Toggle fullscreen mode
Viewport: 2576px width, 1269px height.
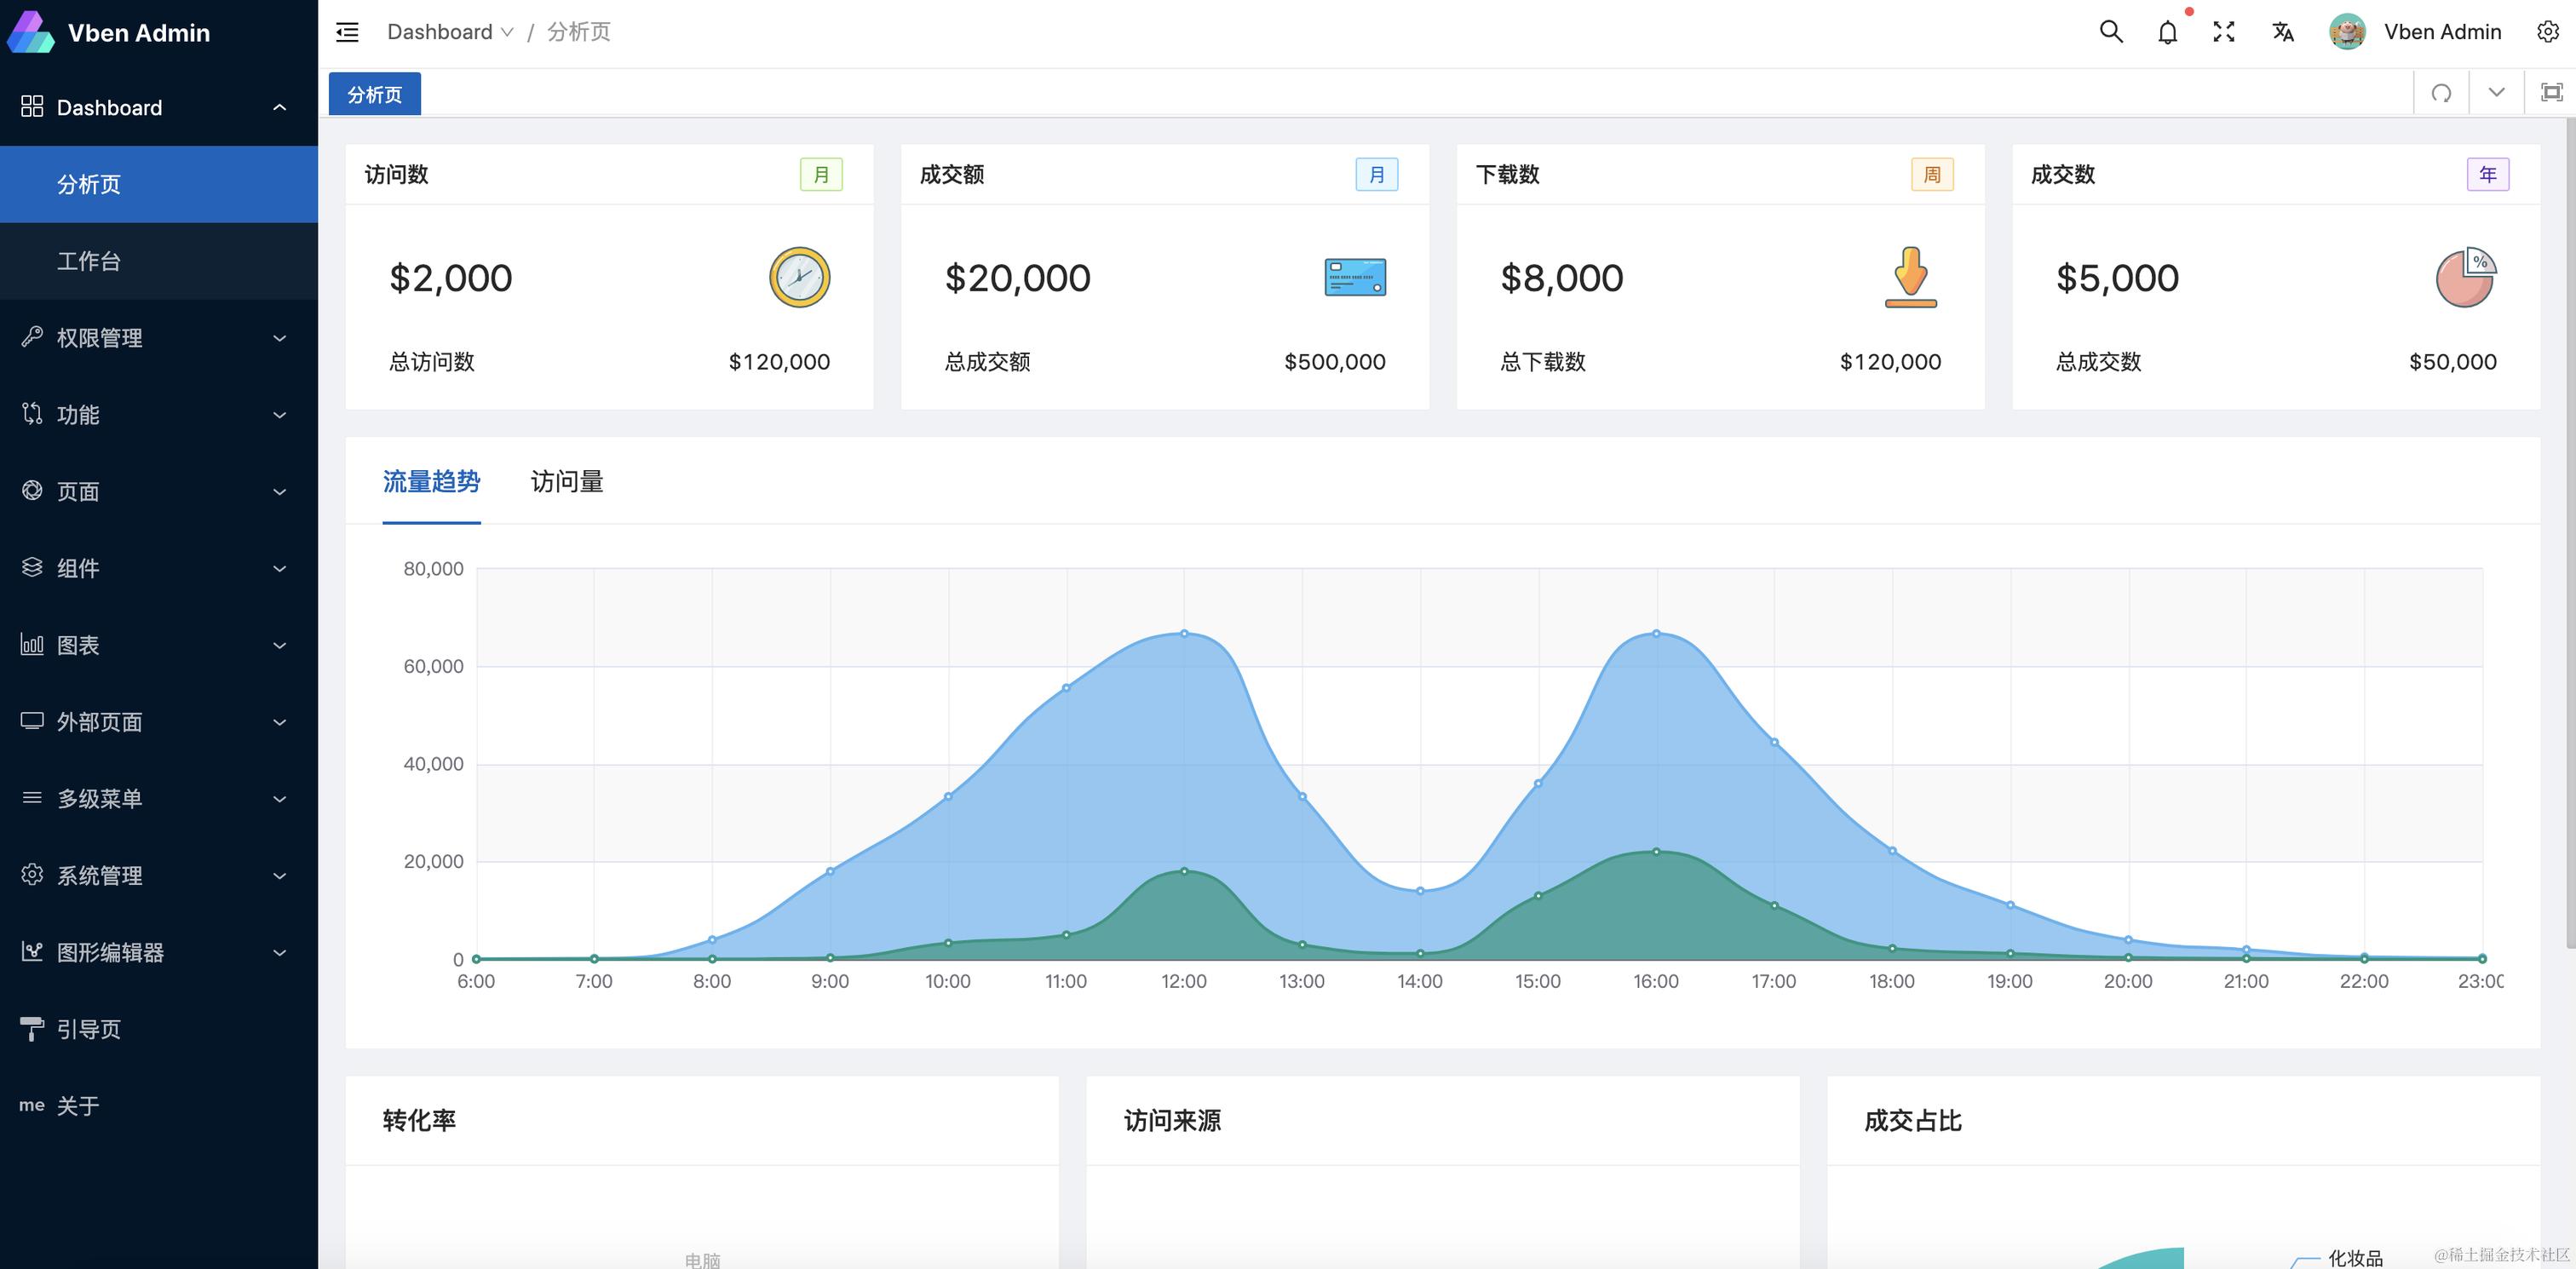pyautogui.click(x=2224, y=31)
